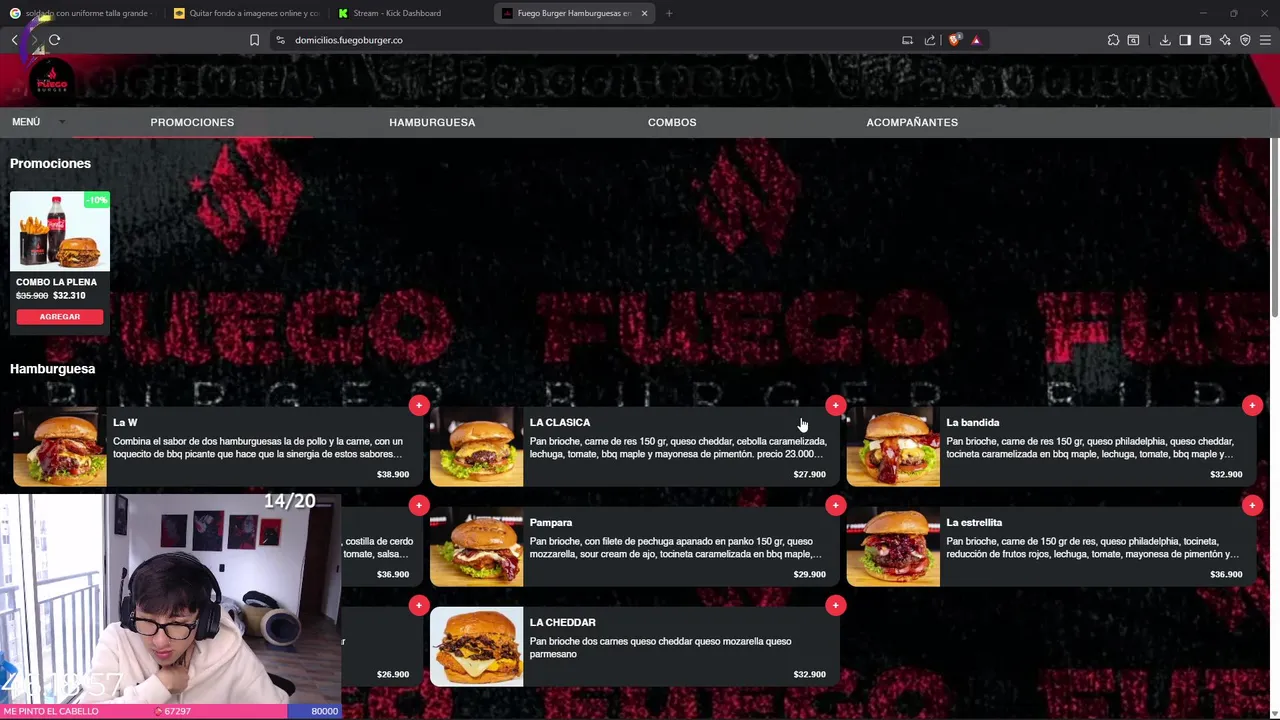Open a new browser tab

tap(669, 13)
